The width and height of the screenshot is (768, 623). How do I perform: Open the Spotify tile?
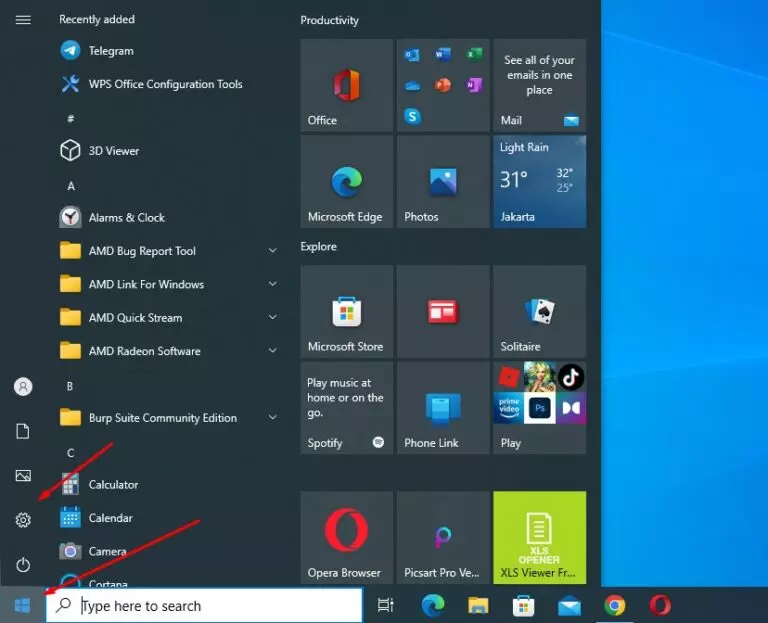pos(347,408)
